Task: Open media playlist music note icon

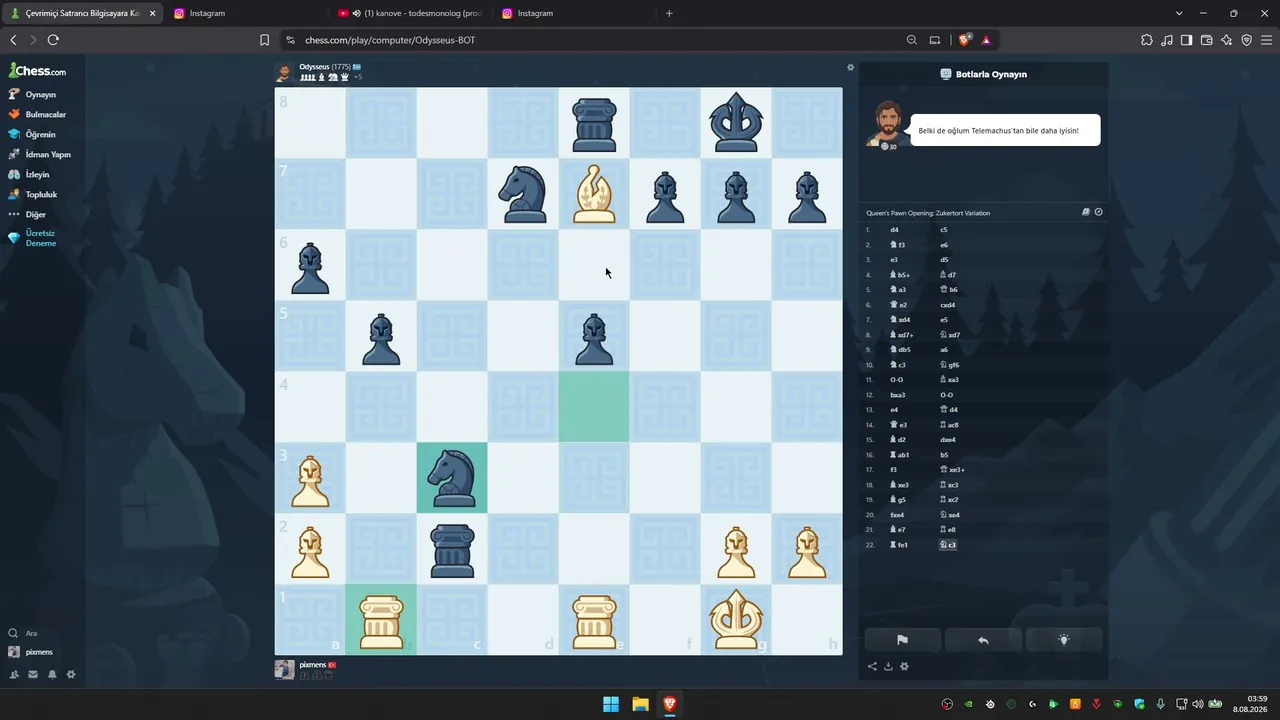Action: [1166, 40]
